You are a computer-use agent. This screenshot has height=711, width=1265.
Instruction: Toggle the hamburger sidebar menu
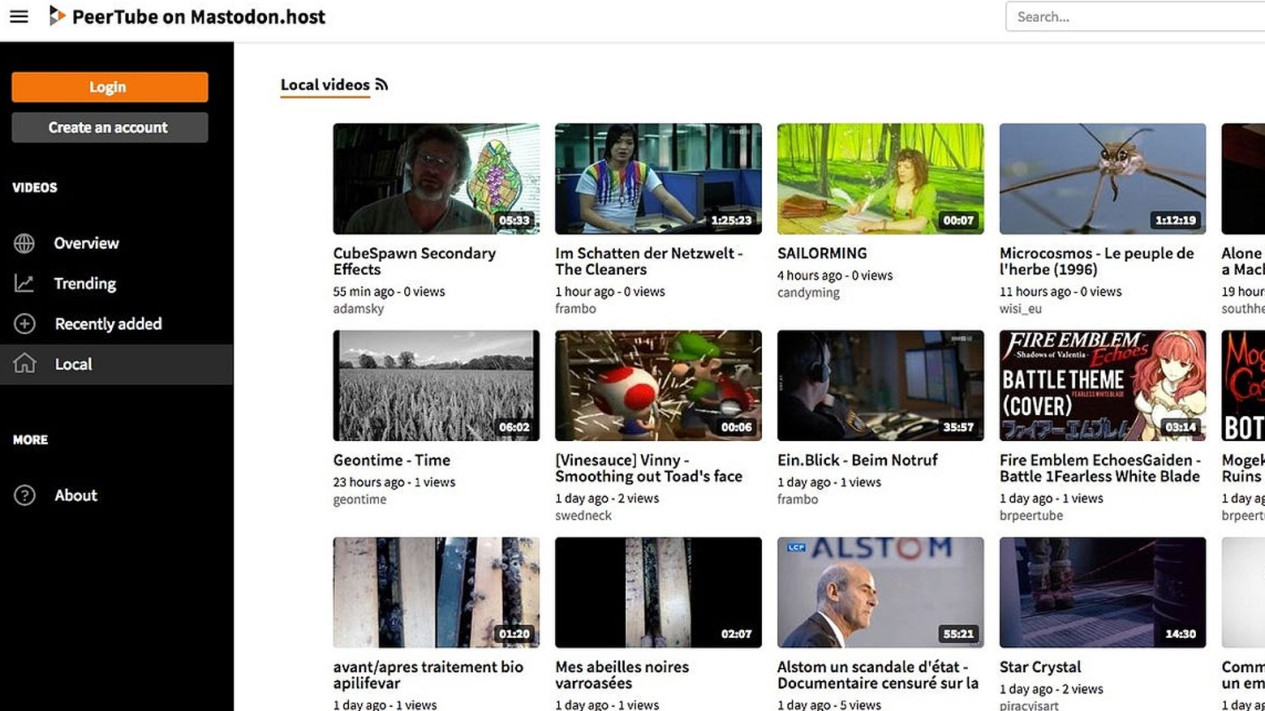pyautogui.click(x=19, y=16)
